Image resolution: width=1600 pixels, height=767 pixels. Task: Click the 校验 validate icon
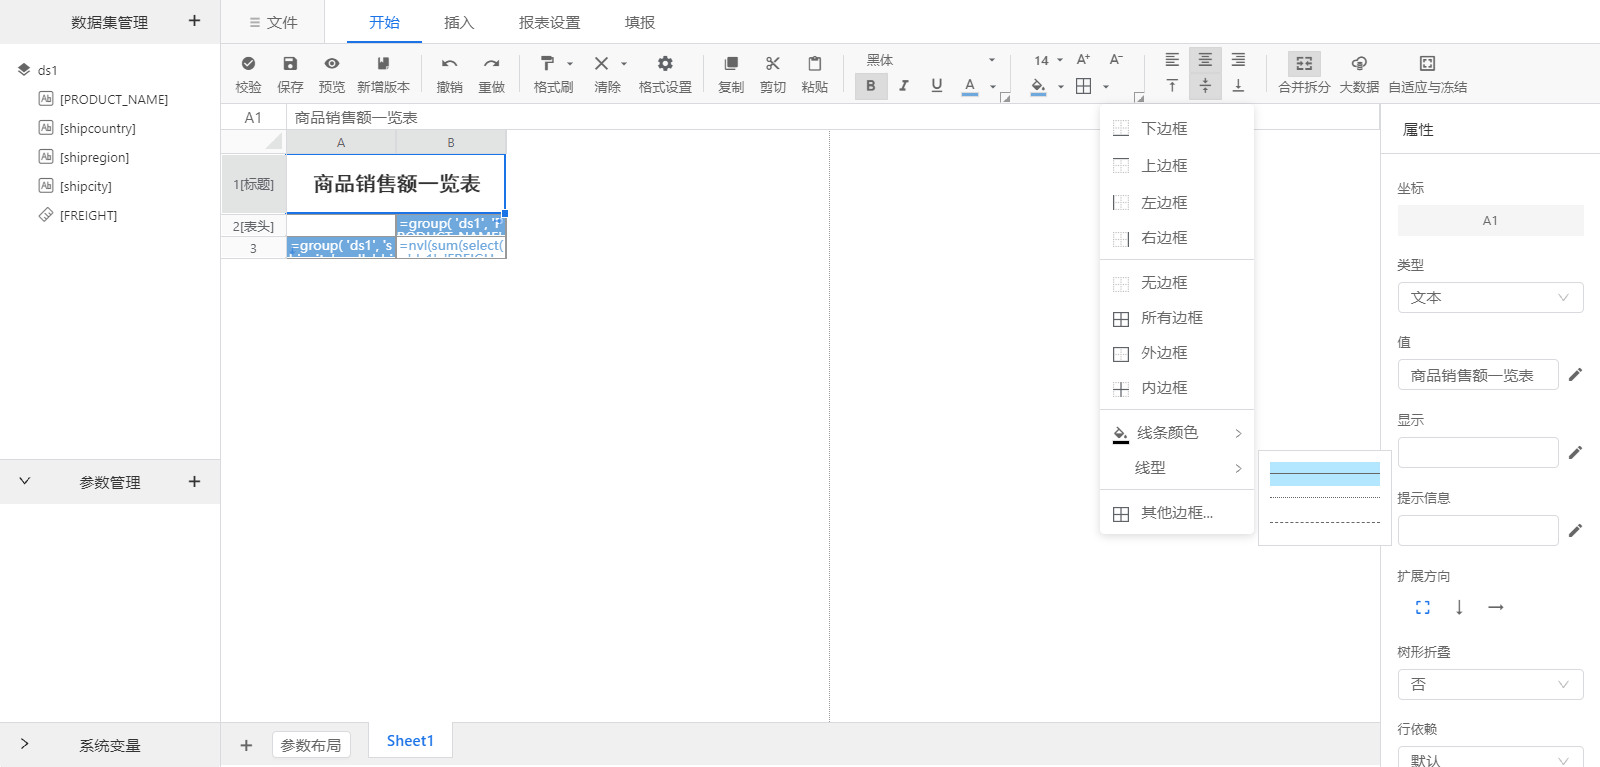[248, 63]
